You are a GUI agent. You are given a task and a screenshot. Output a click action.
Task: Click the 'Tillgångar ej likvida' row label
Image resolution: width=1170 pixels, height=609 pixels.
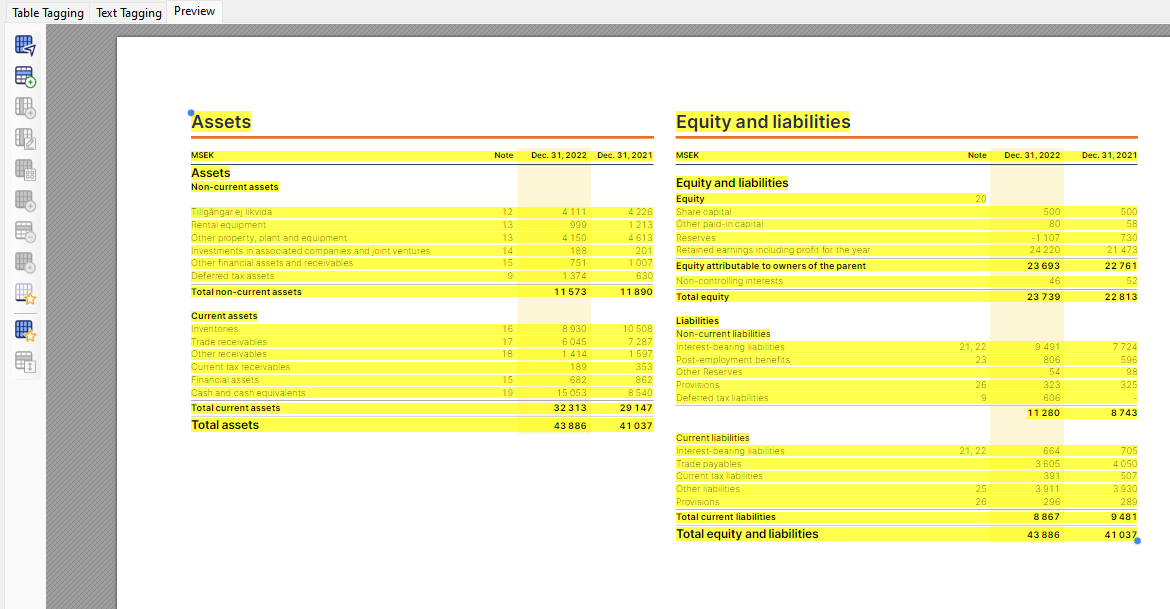(231, 212)
